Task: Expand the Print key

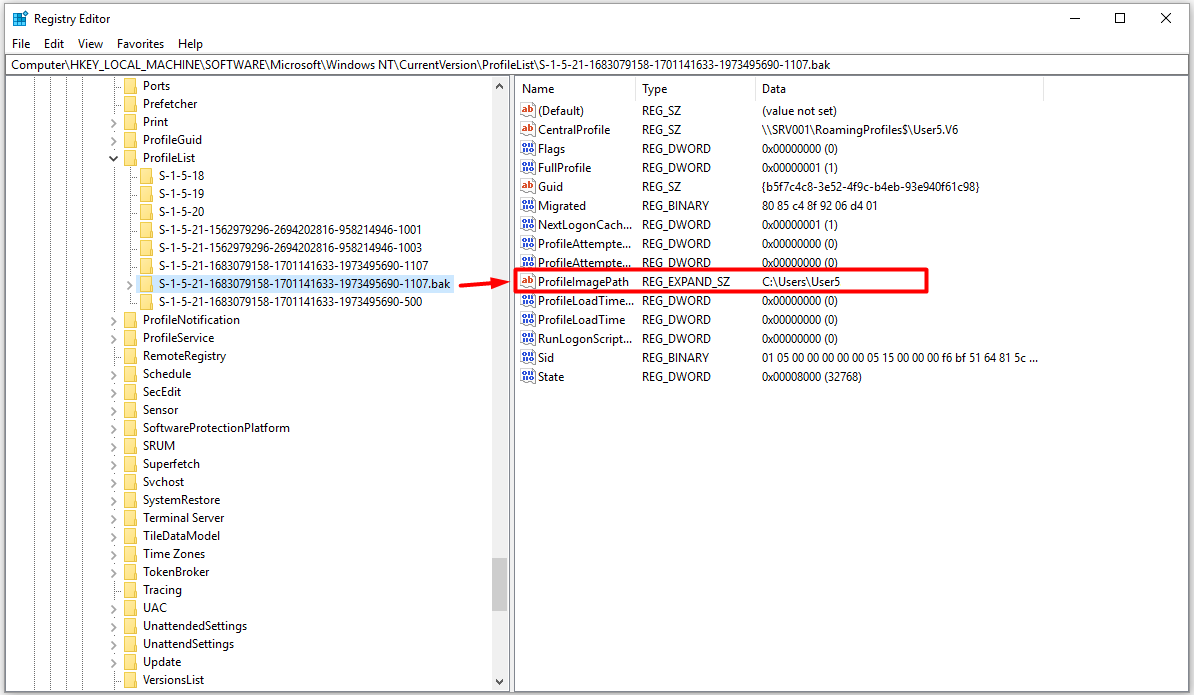Action: pyautogui.click(x=113, y=123)
